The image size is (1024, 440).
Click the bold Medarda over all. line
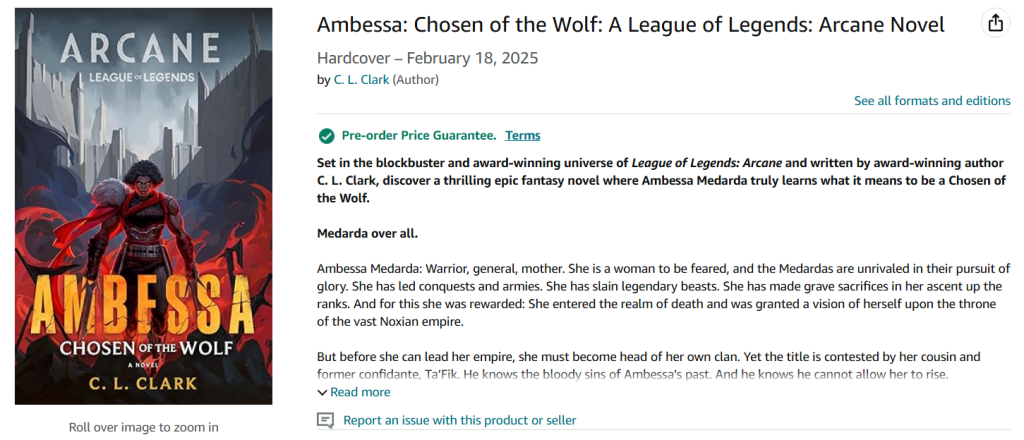[367, 234]
